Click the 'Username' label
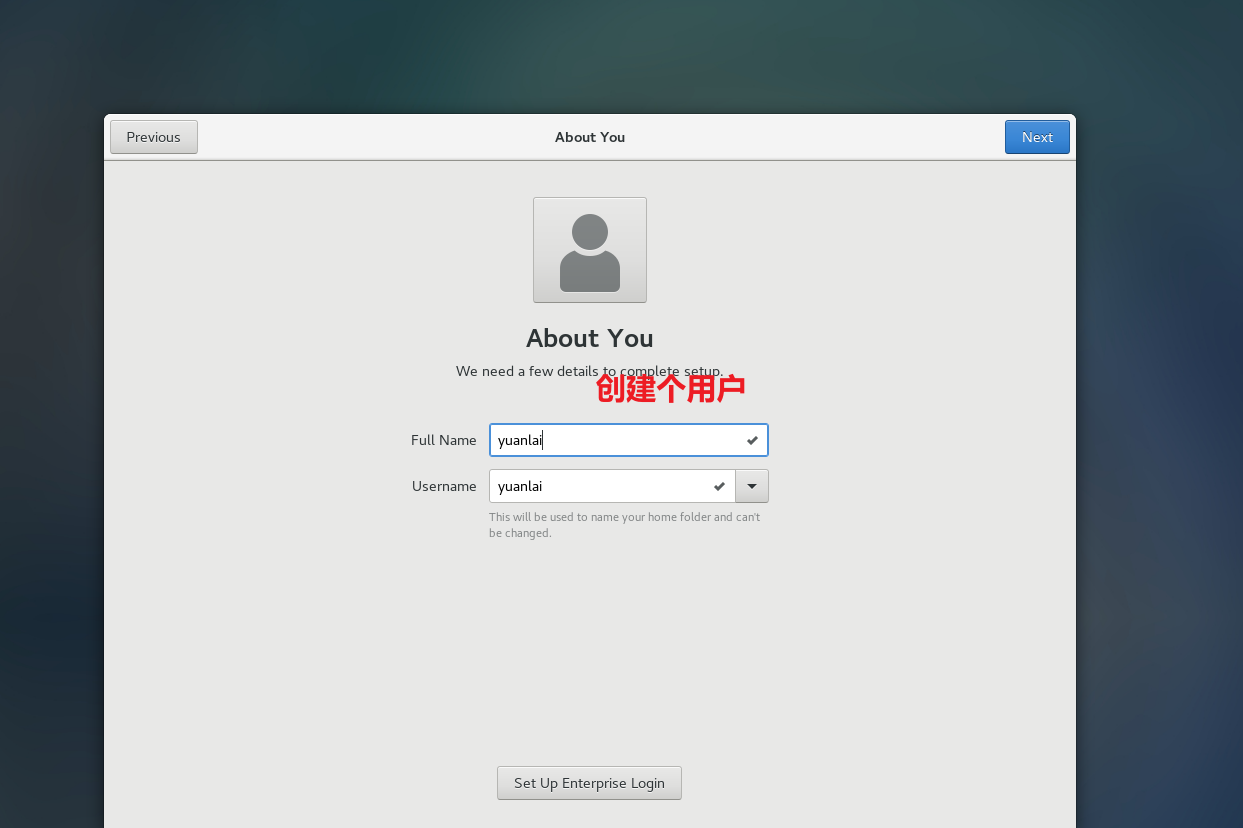Screen dimensions: 1243x828 click(444, 486)
